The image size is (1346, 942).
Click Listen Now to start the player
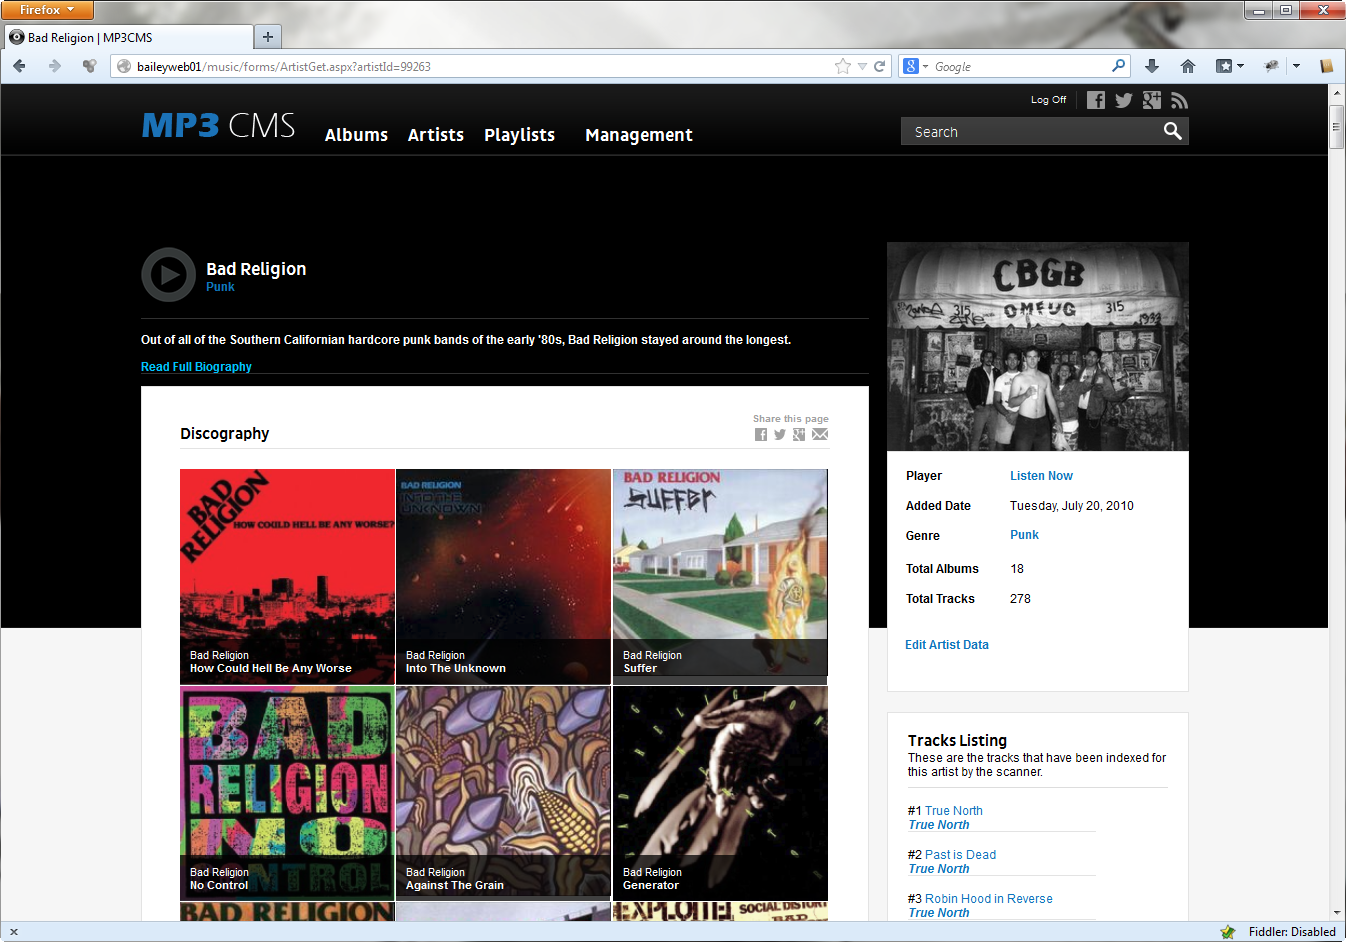point(1041,476)
